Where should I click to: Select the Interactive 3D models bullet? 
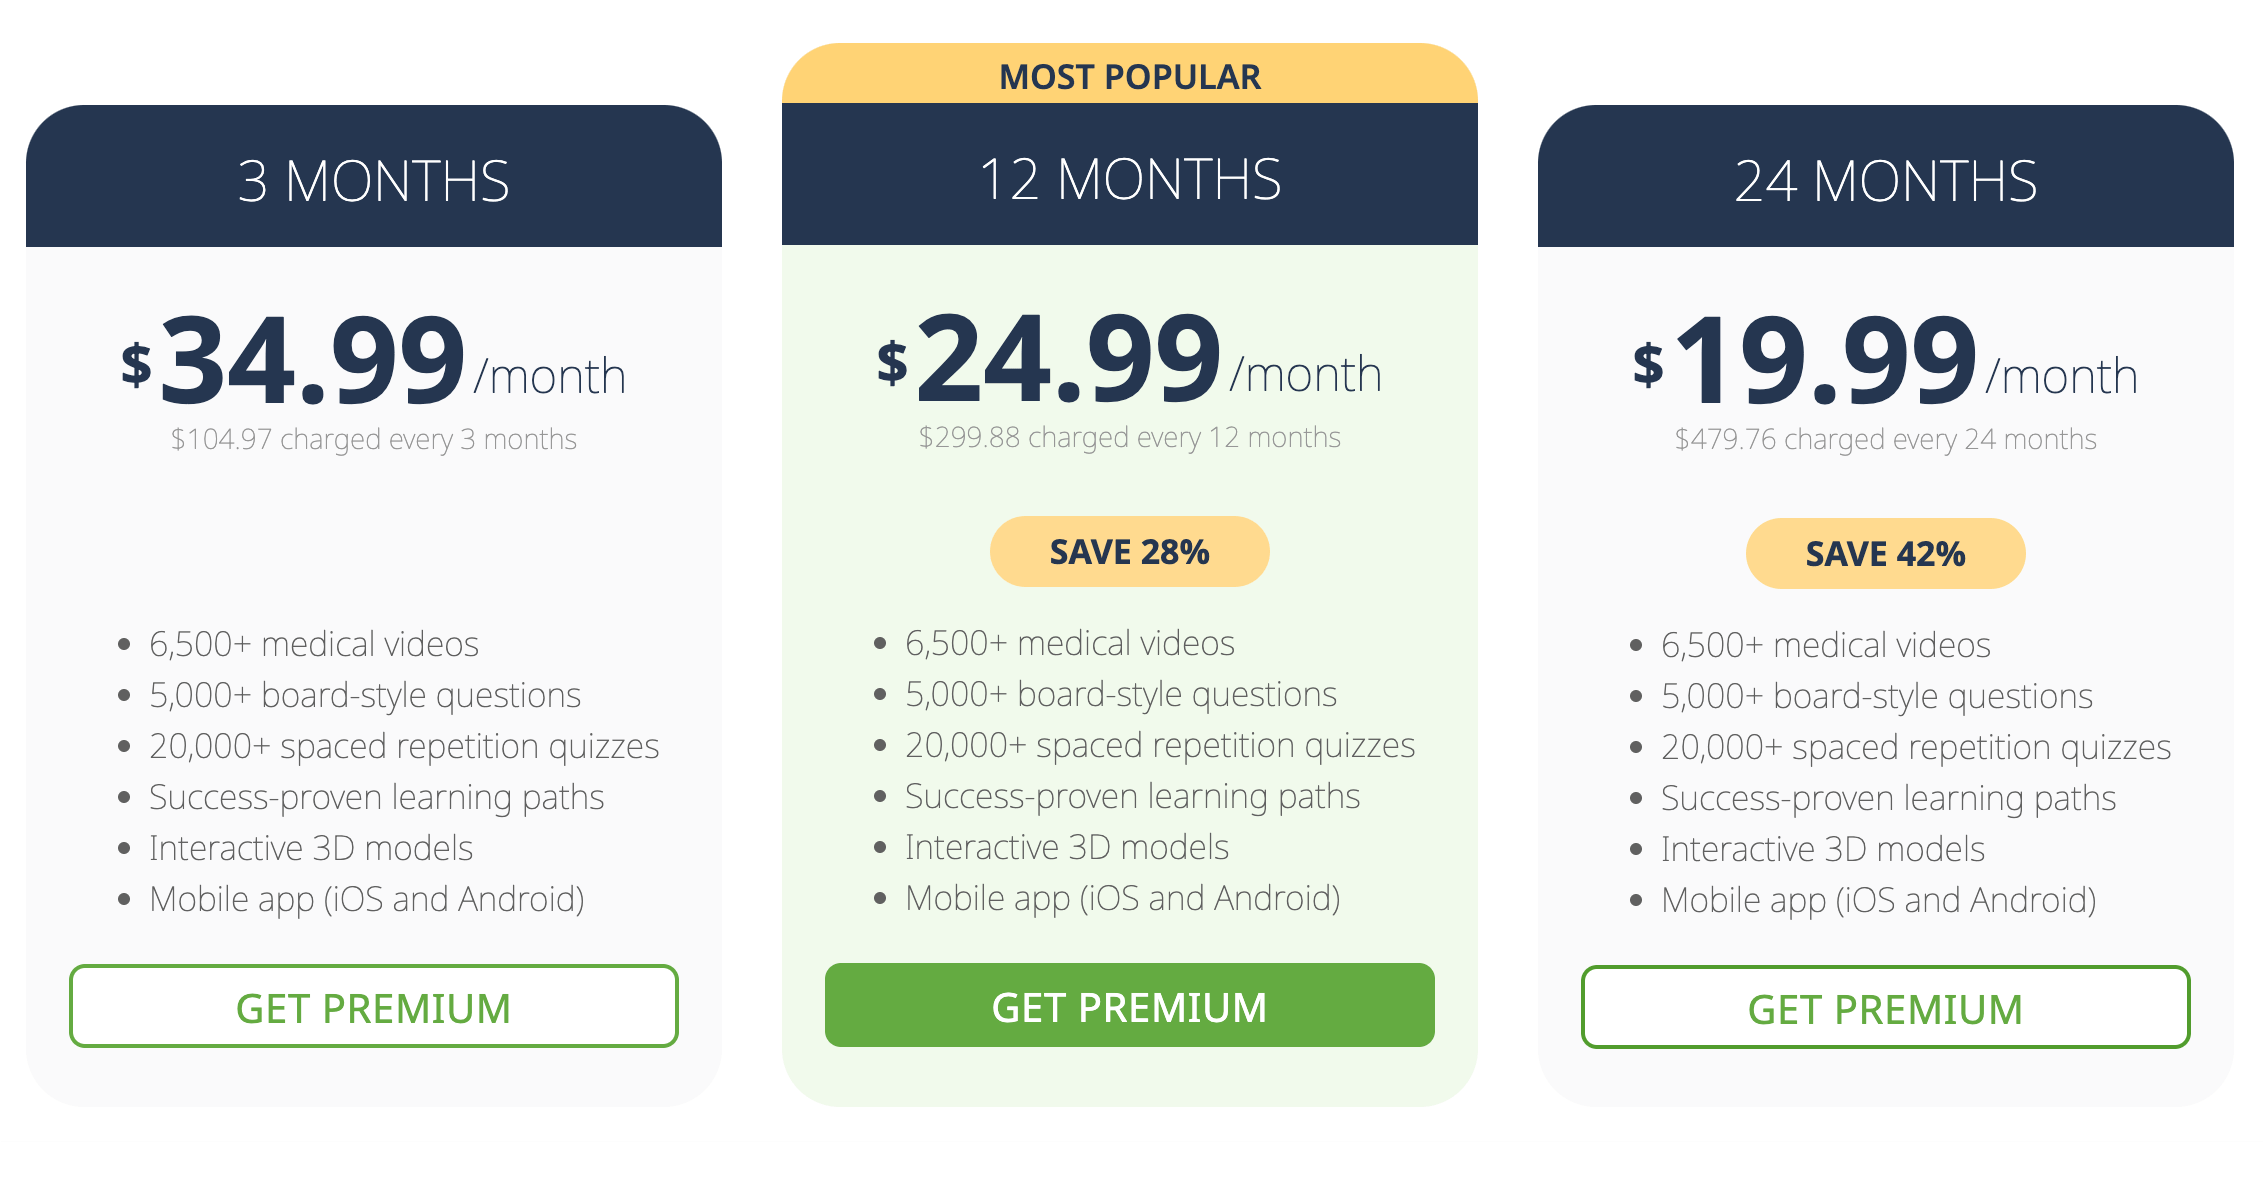pos(311,848)
